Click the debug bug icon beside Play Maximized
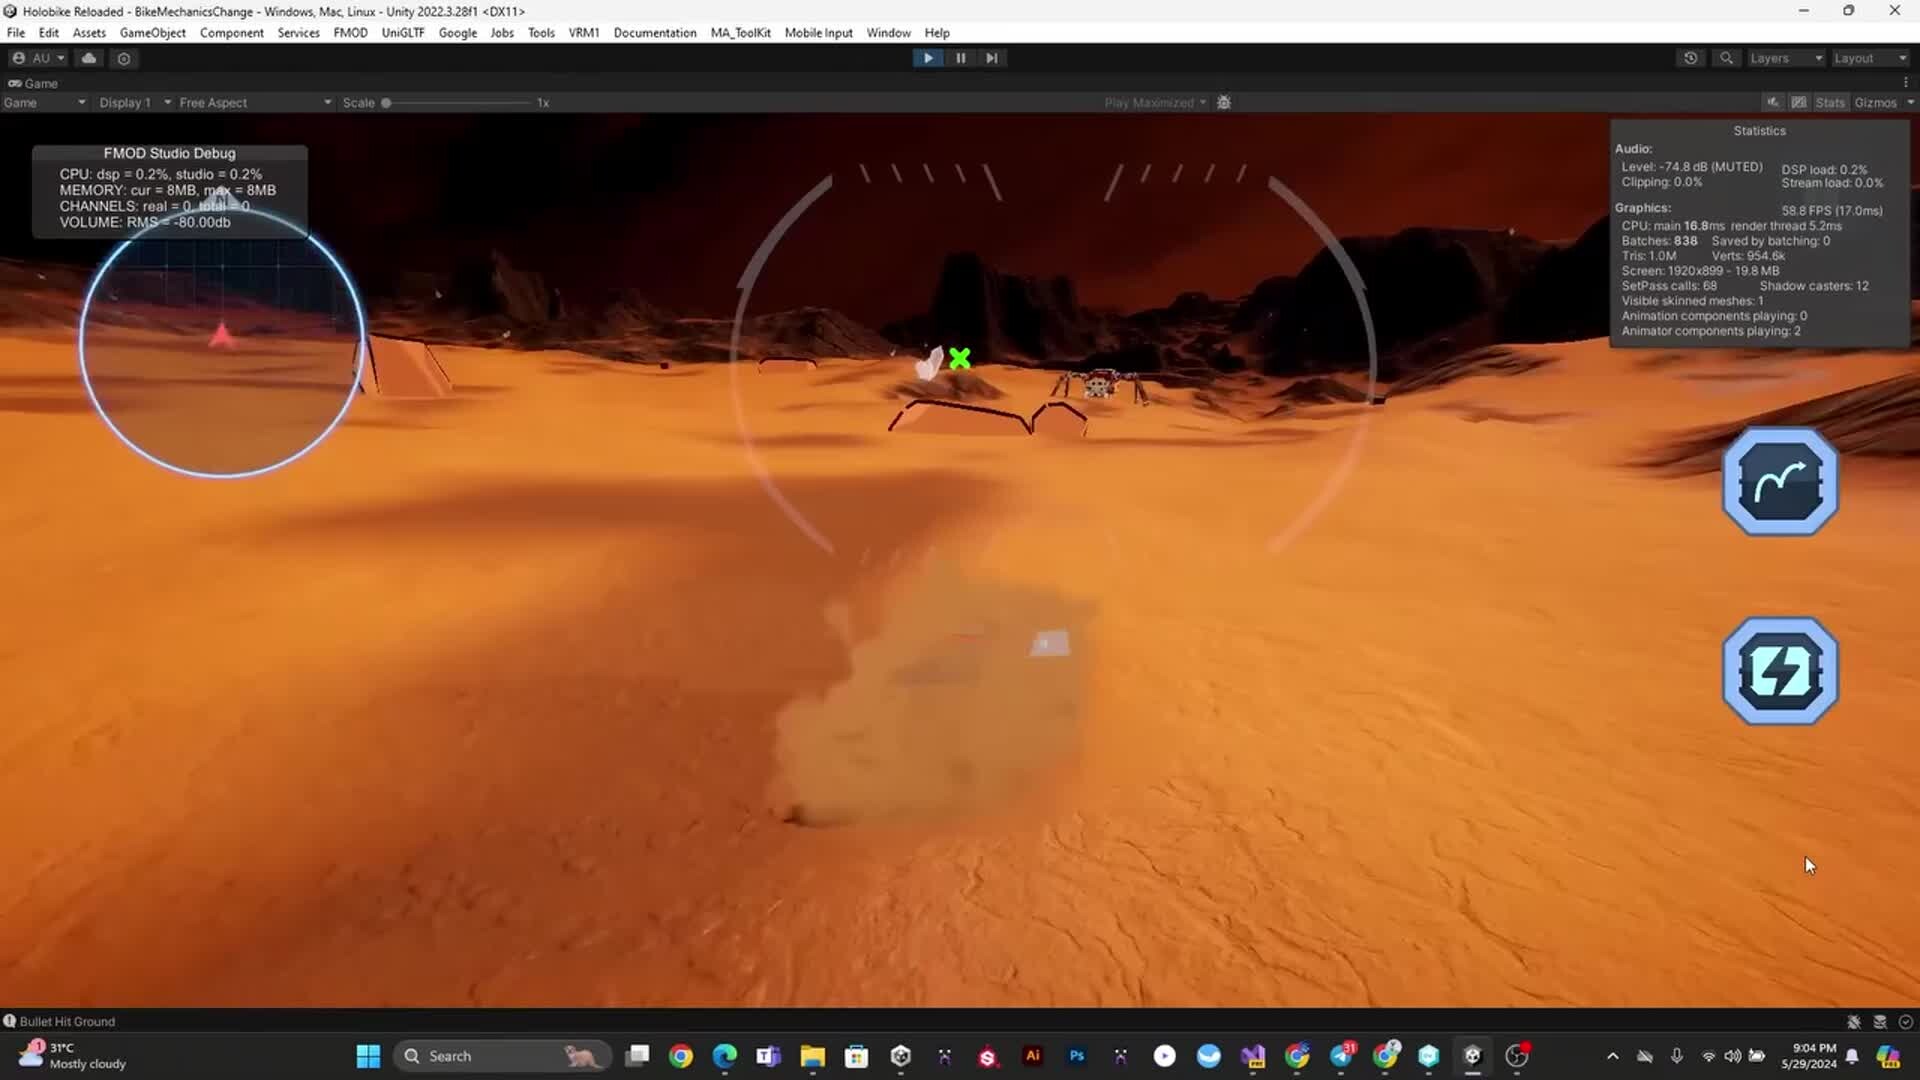 click(x=1224, y=102)
